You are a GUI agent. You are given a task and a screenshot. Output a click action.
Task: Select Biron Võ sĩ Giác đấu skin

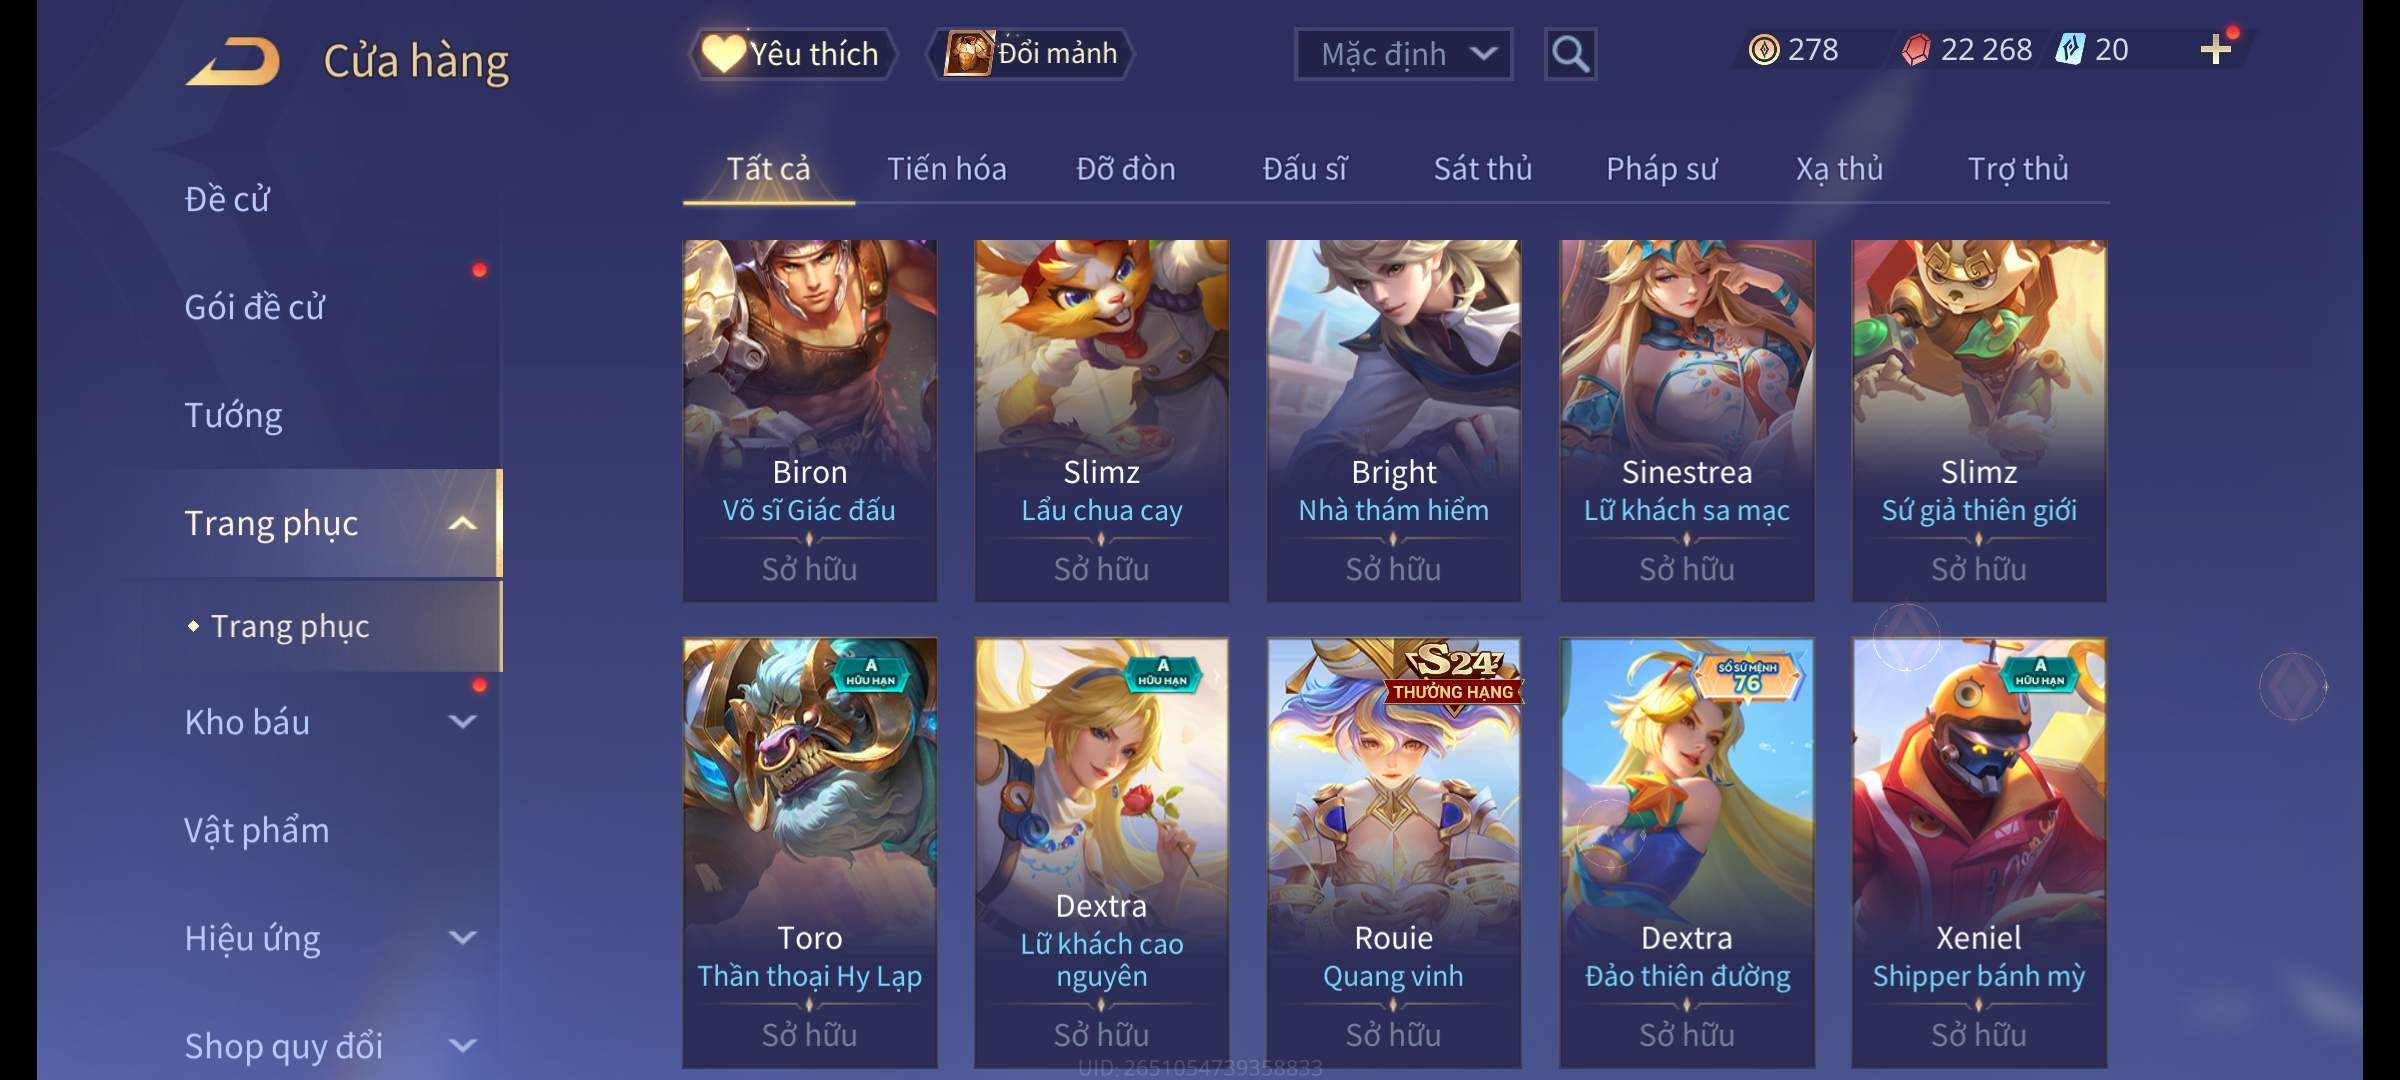pos(810,421)
